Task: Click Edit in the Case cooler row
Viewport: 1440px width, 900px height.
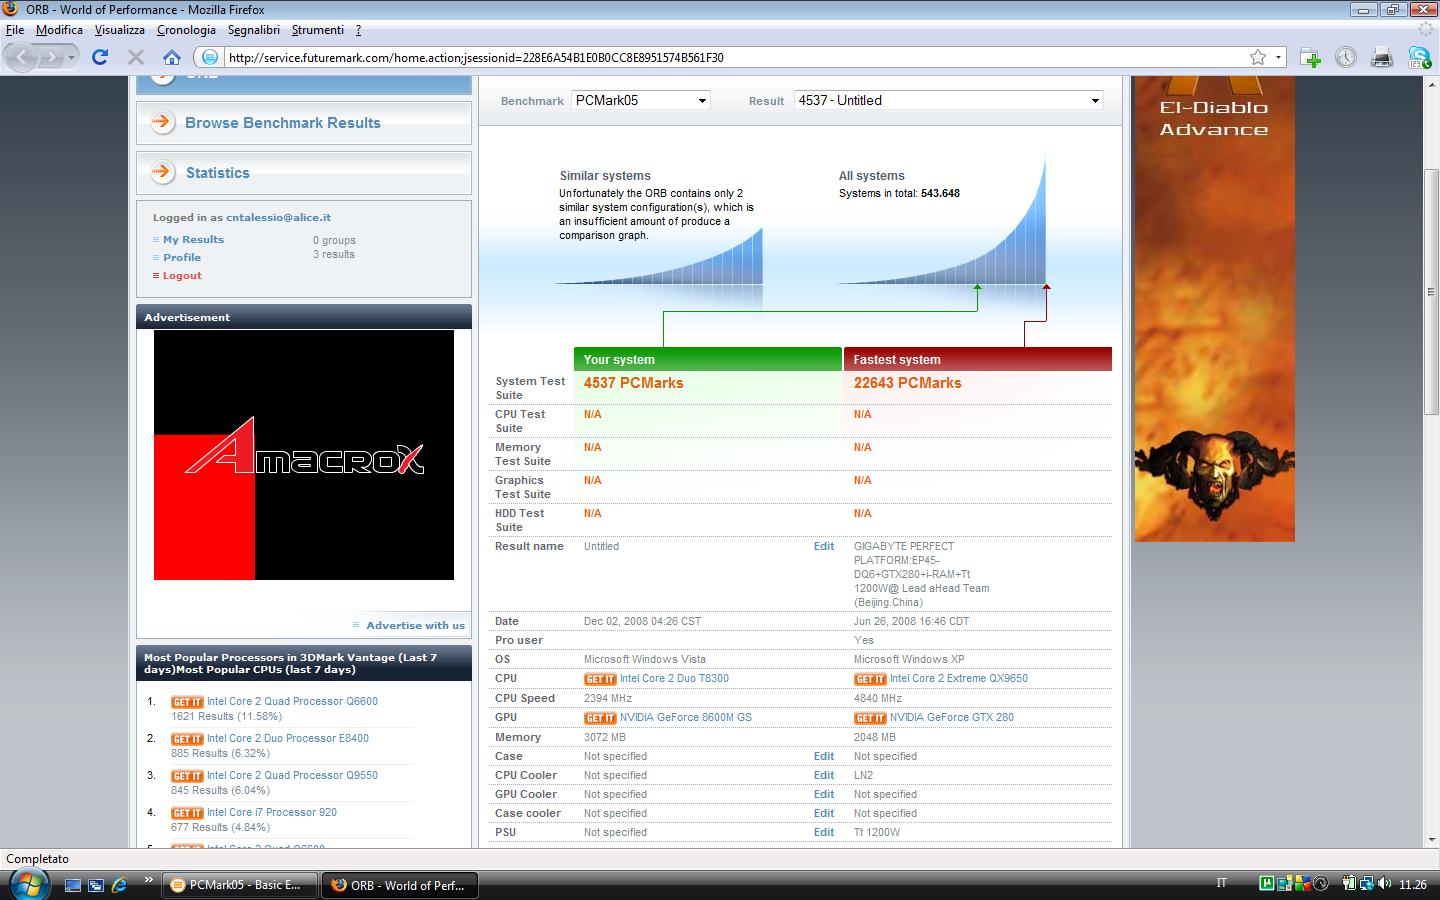Action: tap(824, 814)
